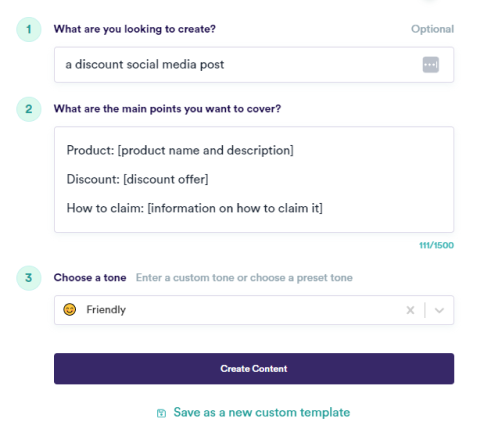491x435 pixels.
Task: Click the How to claim line
Action: [x=195, y=208]
